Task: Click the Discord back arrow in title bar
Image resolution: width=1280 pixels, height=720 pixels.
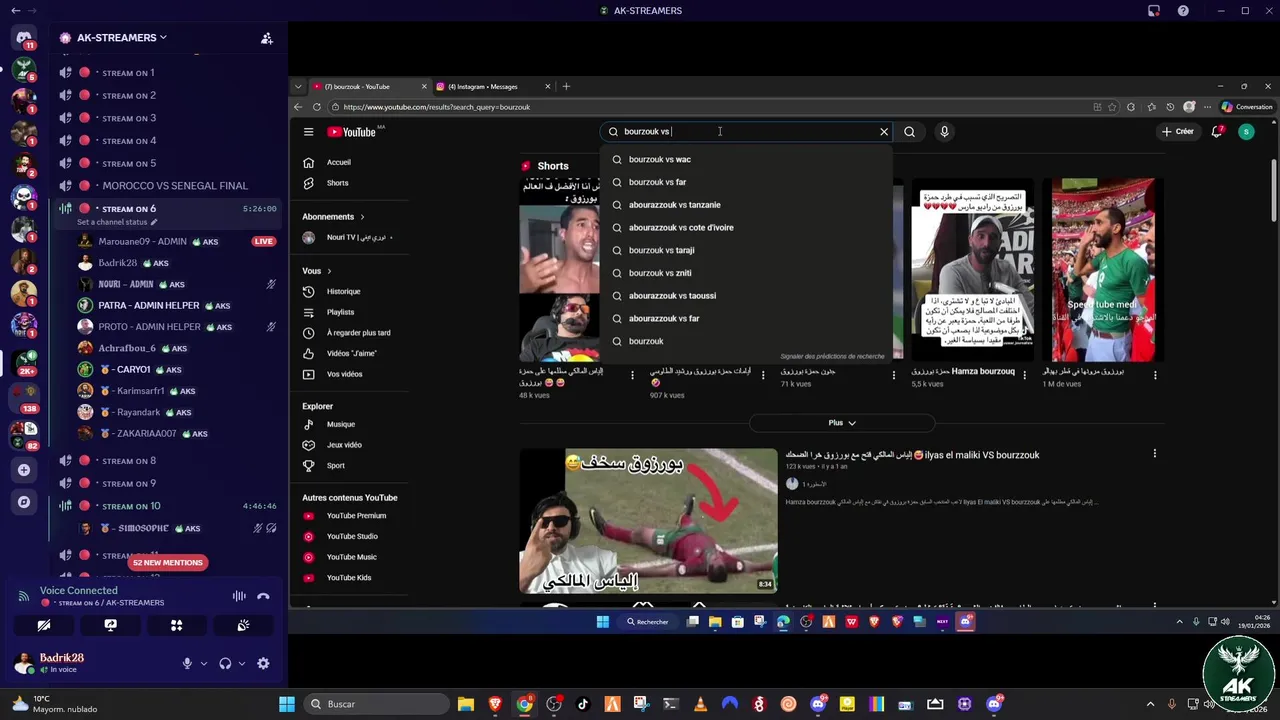Action: coord(15,11)
